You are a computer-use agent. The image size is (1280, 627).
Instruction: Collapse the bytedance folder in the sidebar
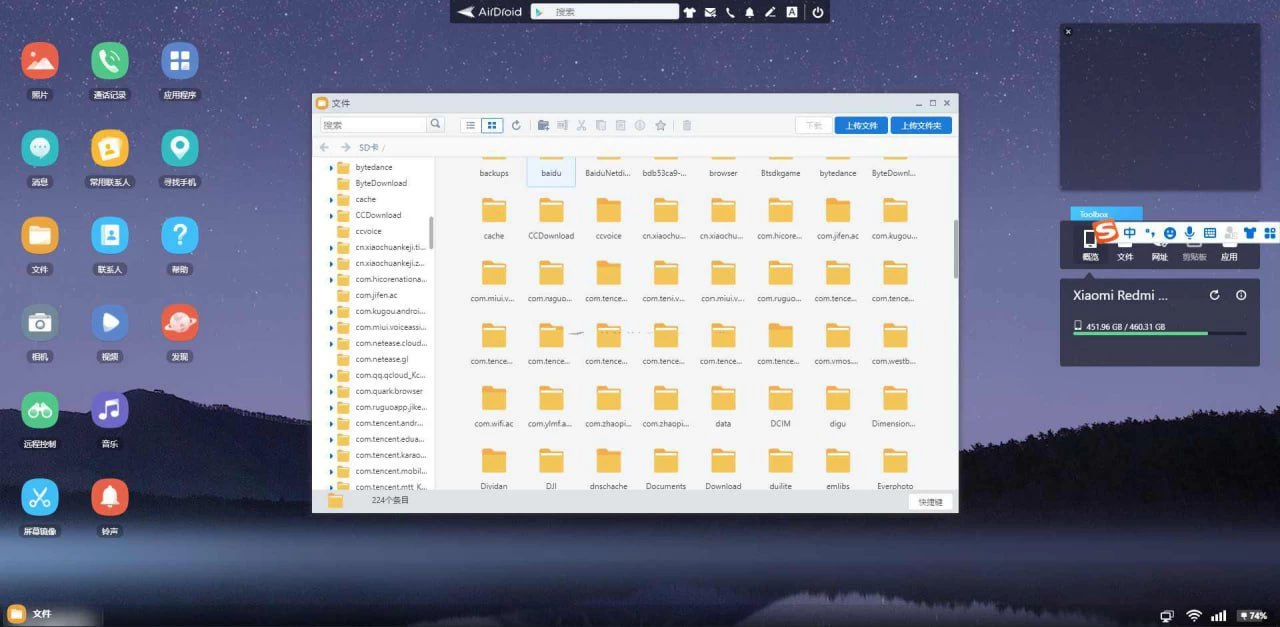coord(331,167)
